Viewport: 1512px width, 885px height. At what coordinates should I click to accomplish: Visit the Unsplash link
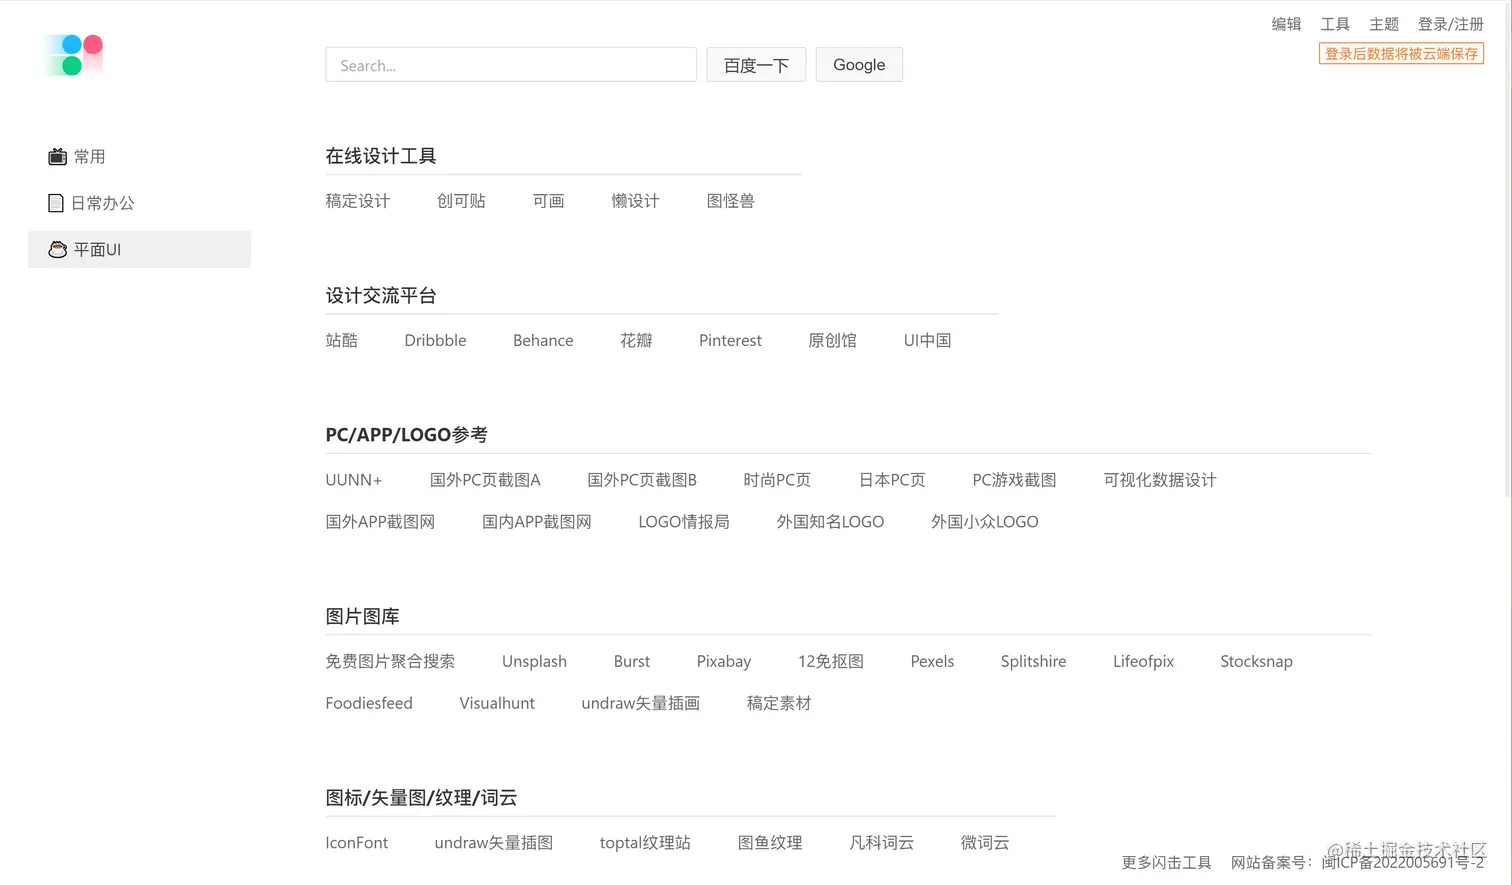click(534, 662)
